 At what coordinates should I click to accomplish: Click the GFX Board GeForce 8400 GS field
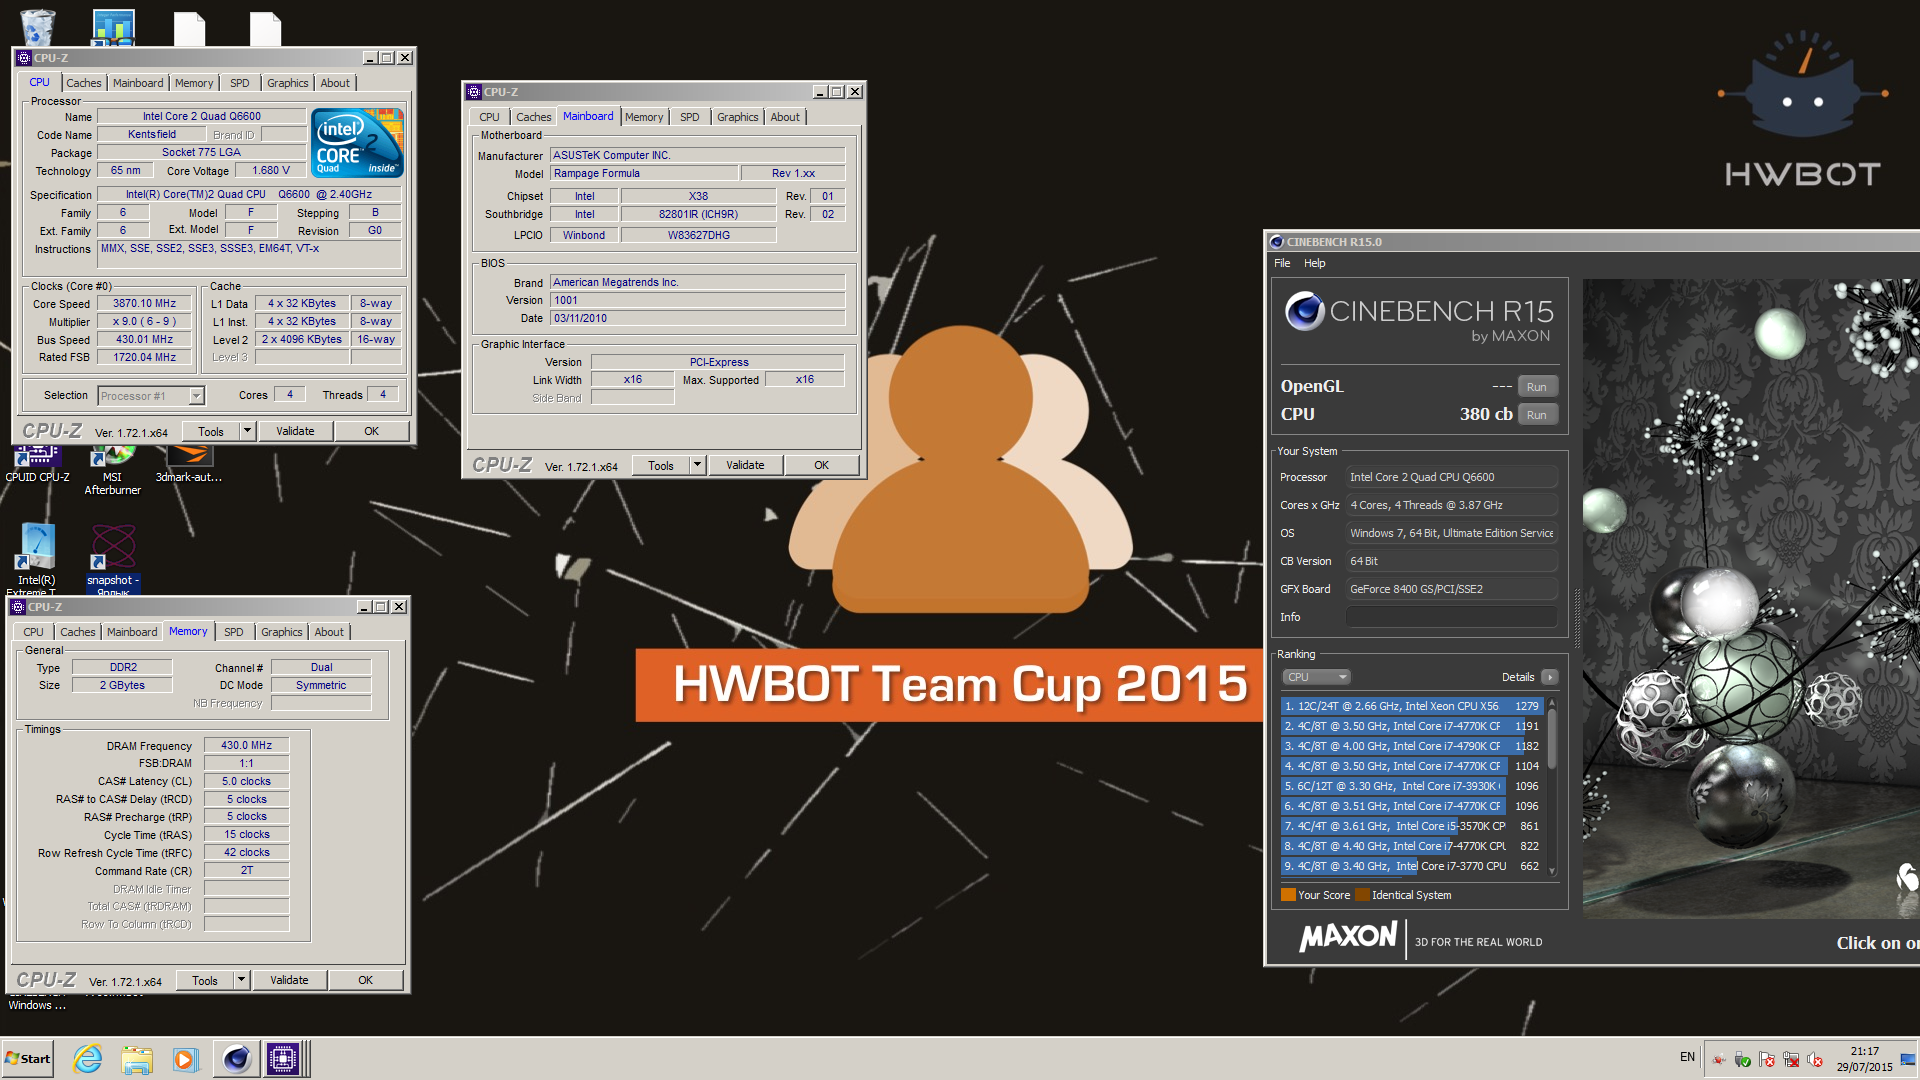click(1451, 589)
